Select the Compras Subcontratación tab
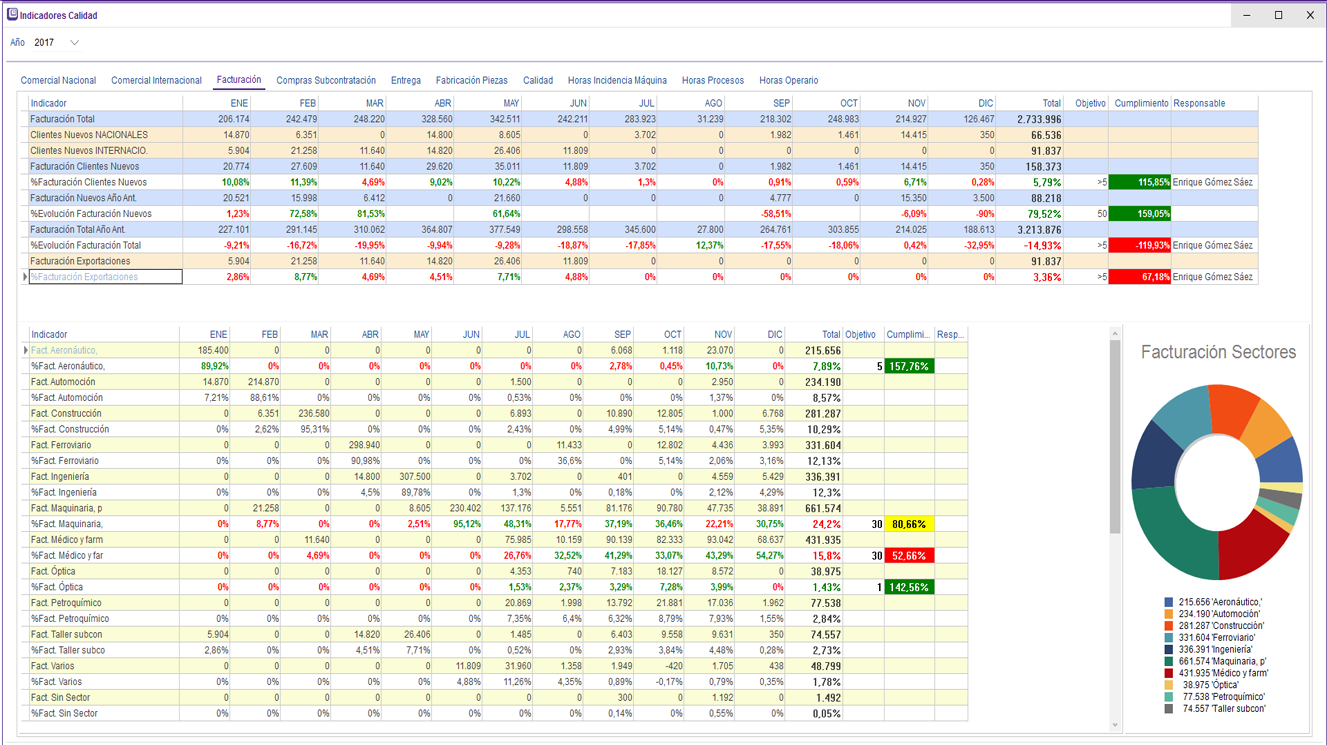1327x745 pixels. (x=326, y=81)
